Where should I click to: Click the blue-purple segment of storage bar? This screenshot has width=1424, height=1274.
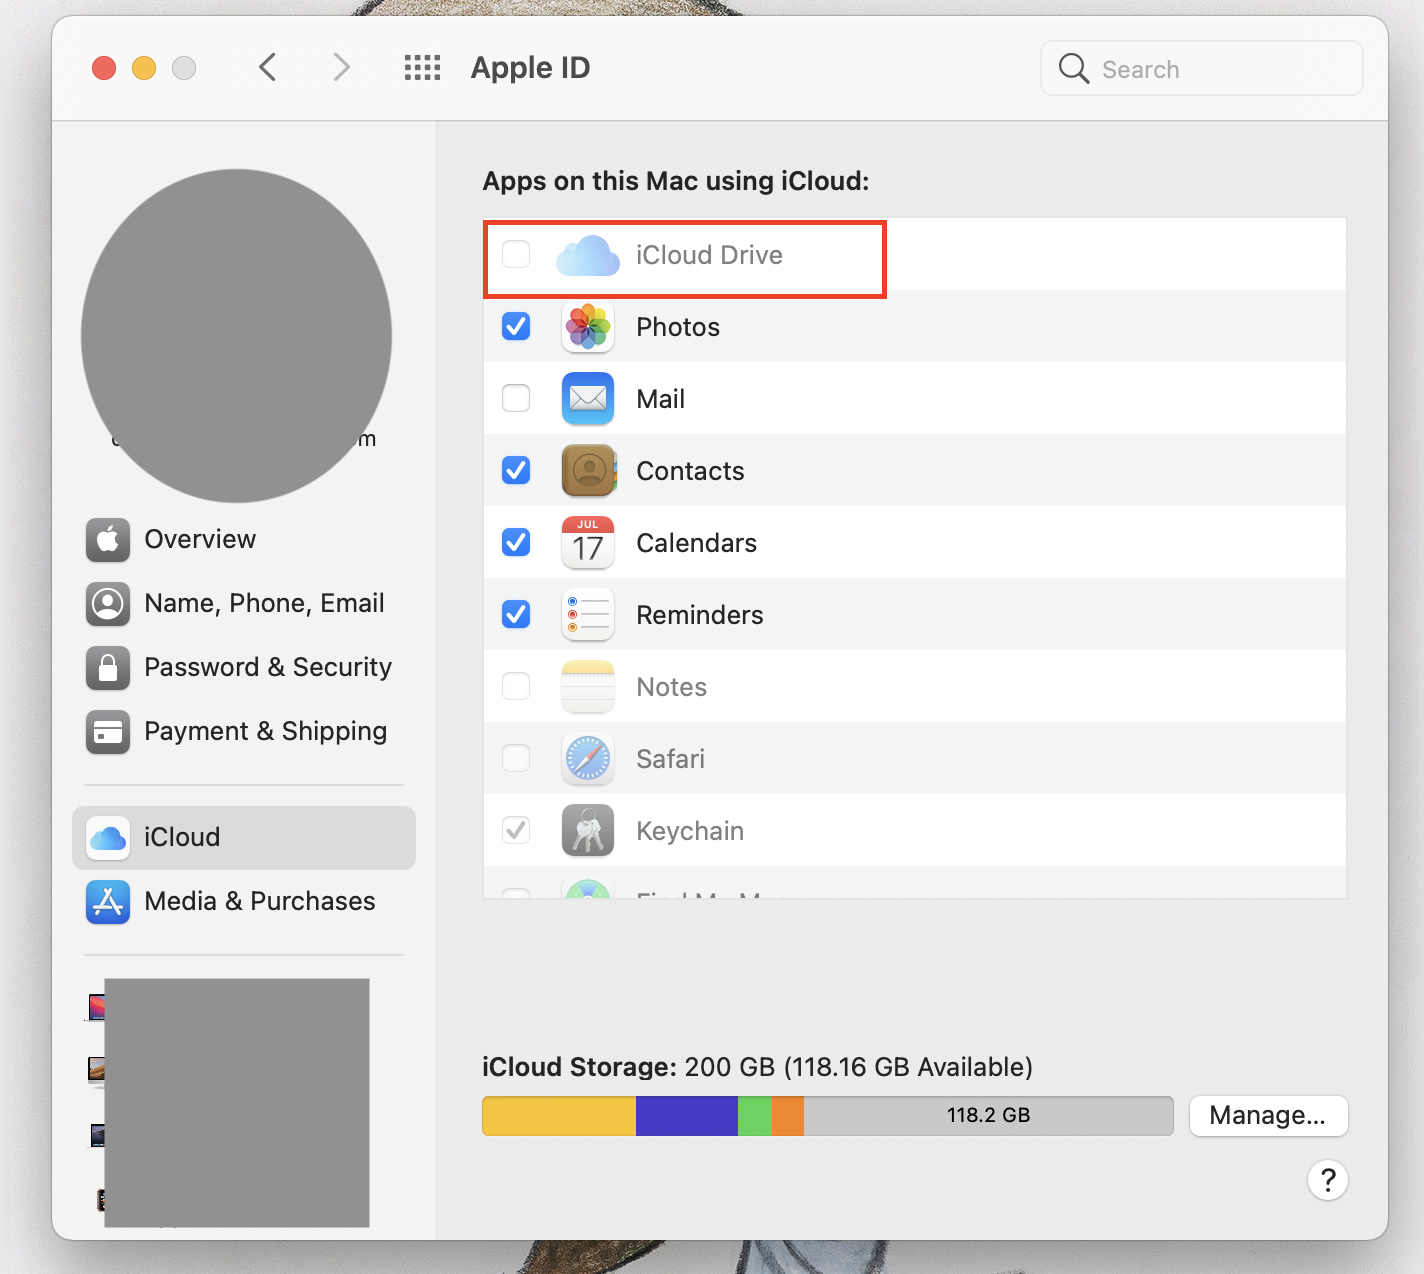(687, 1116)
